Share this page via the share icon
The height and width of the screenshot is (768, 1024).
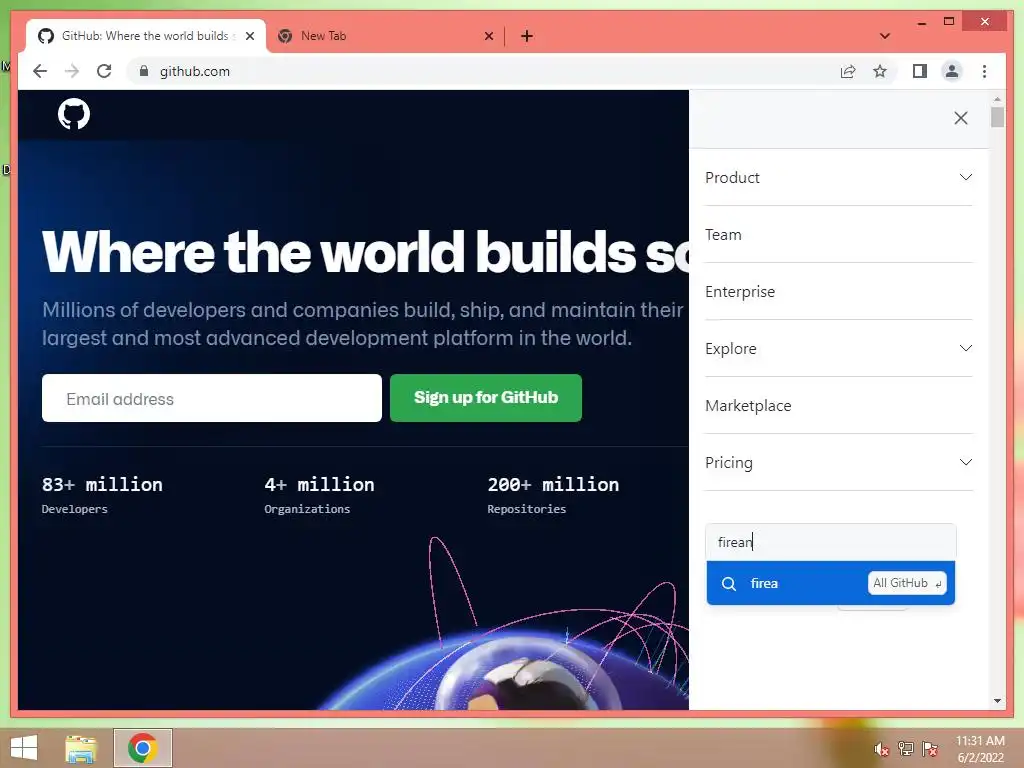click(x=848, y=71)
